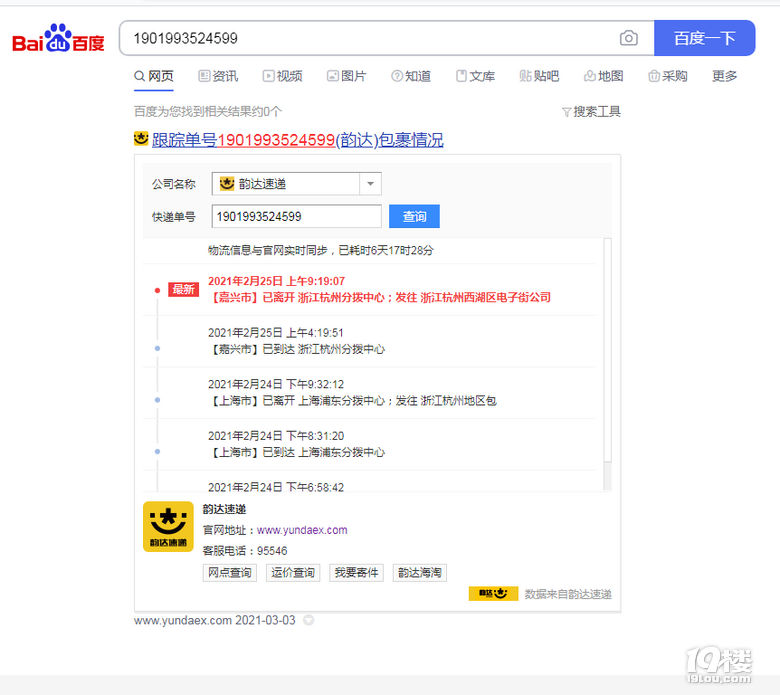This screenshot has width=780, height=695.
Task: Click the dropdown arrow next to 韵达速递
Action: tap(370, 184)
